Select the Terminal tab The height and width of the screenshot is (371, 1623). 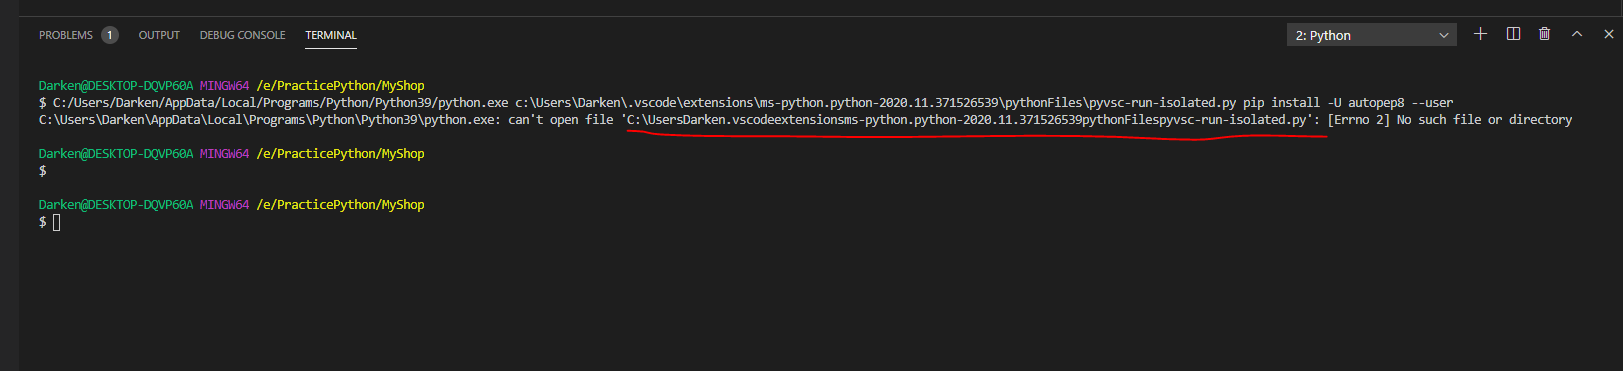click(331, 35)
